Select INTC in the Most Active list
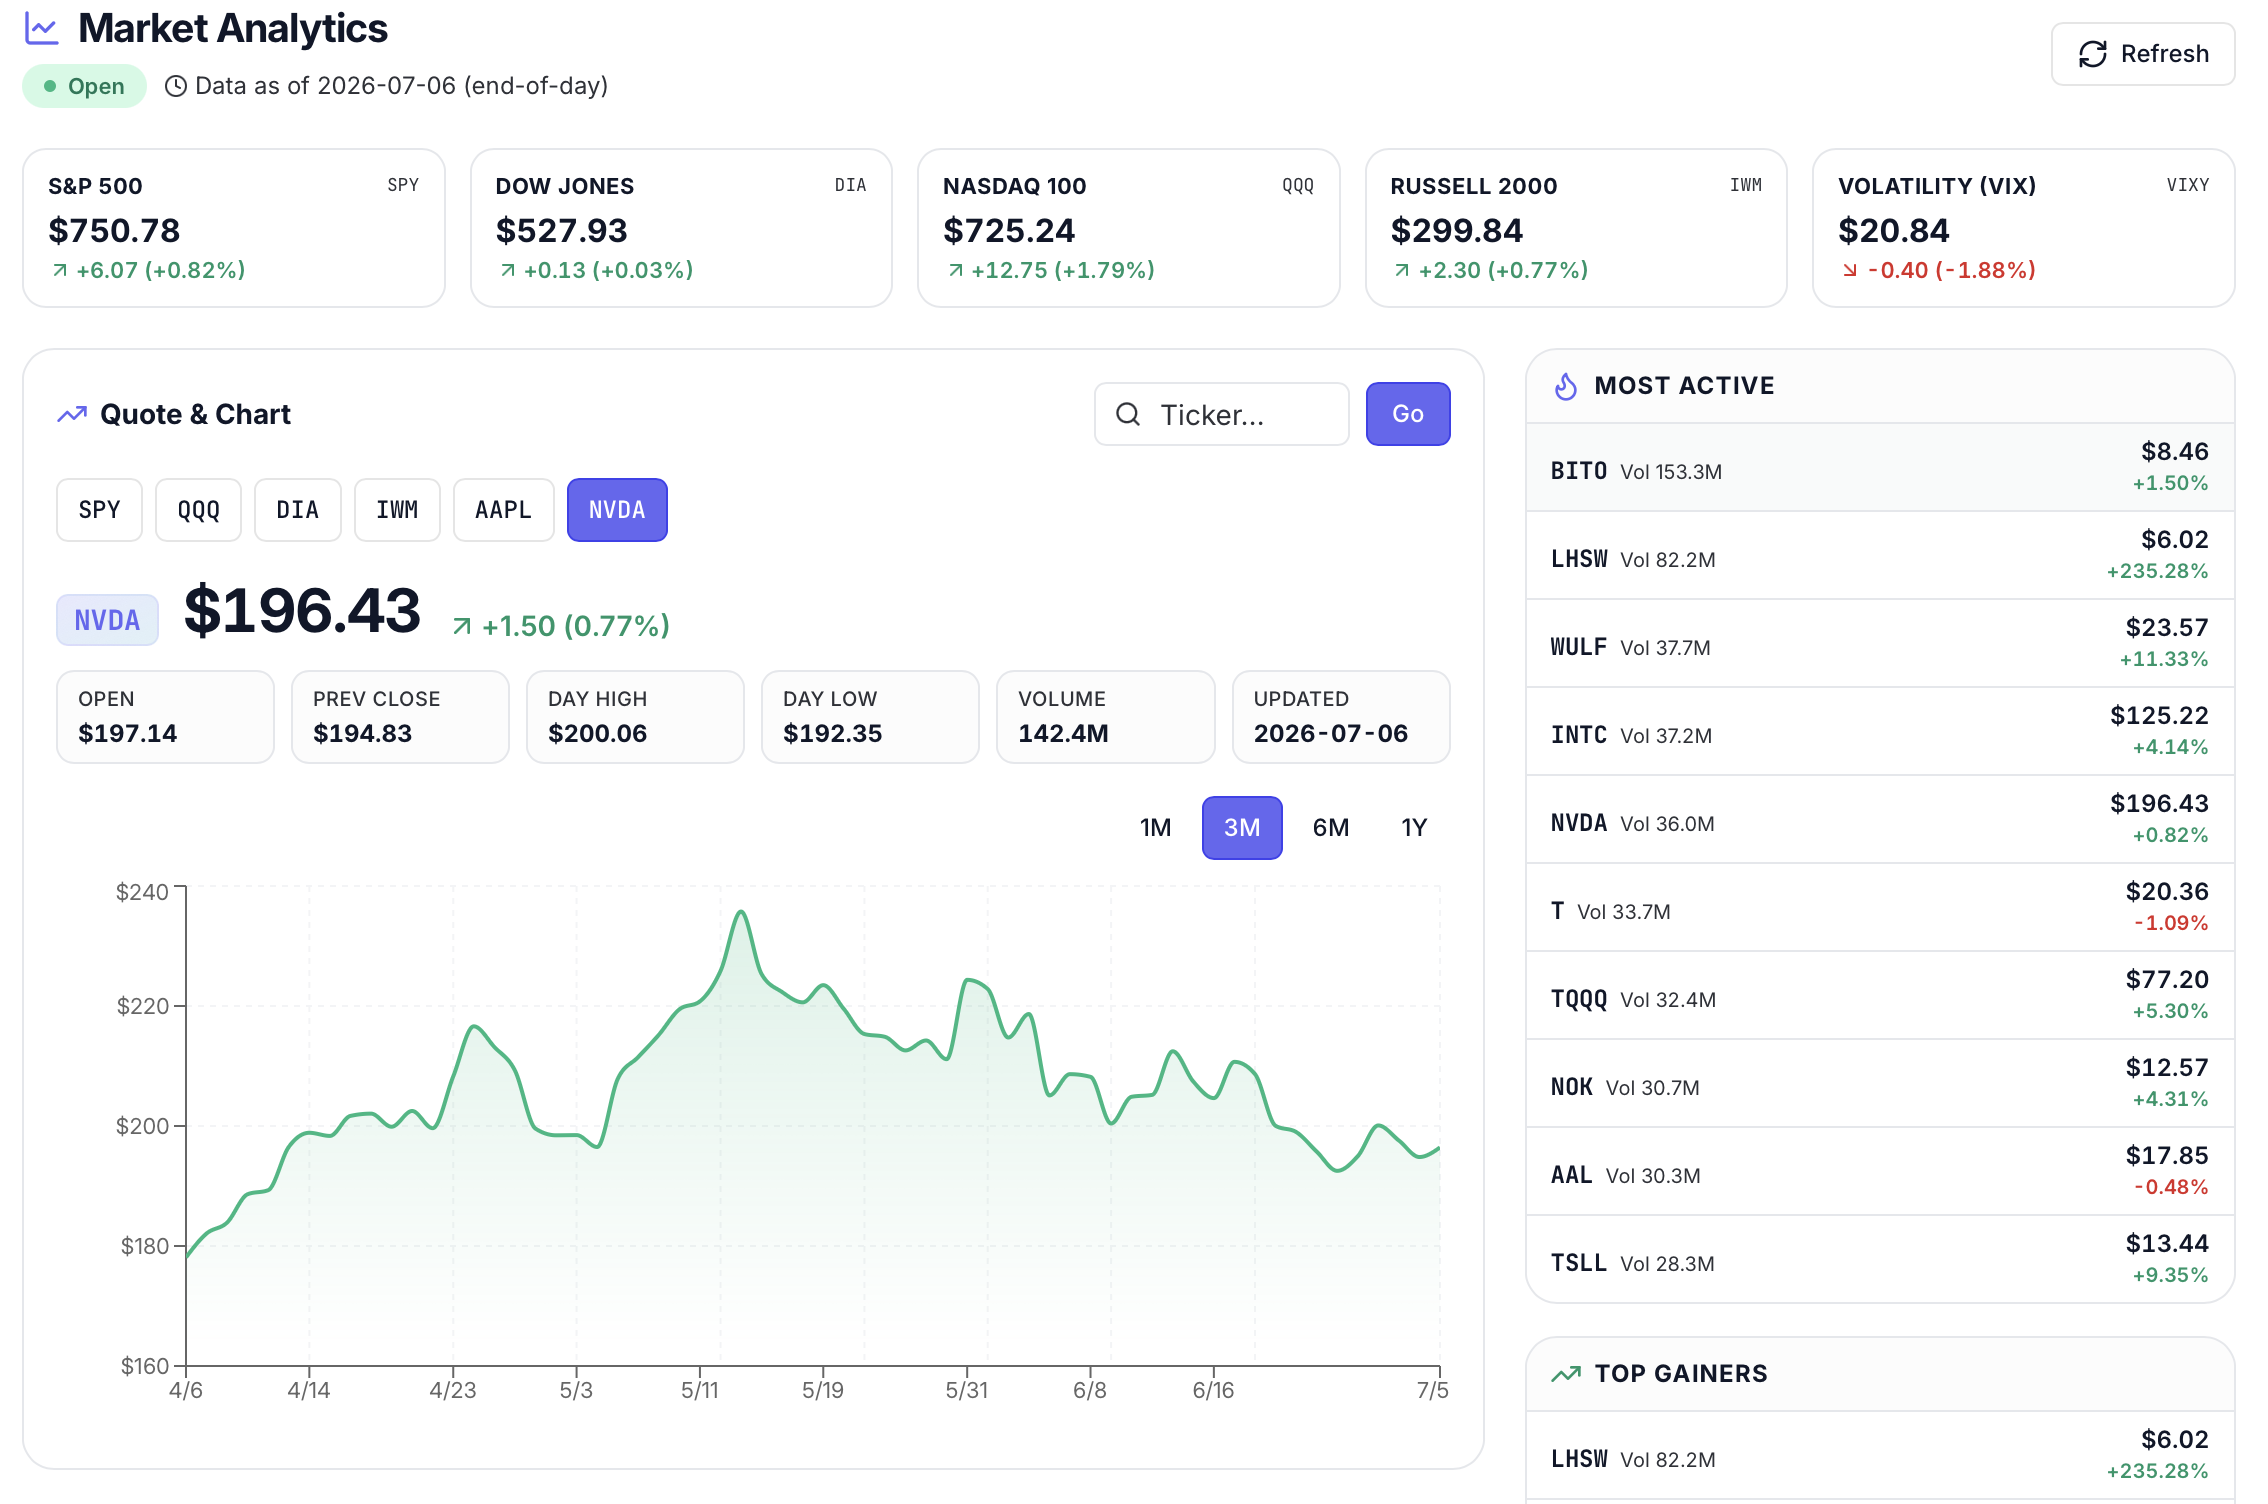Viewport: 2268px width, 1504px height. (x=1880, y=731)
